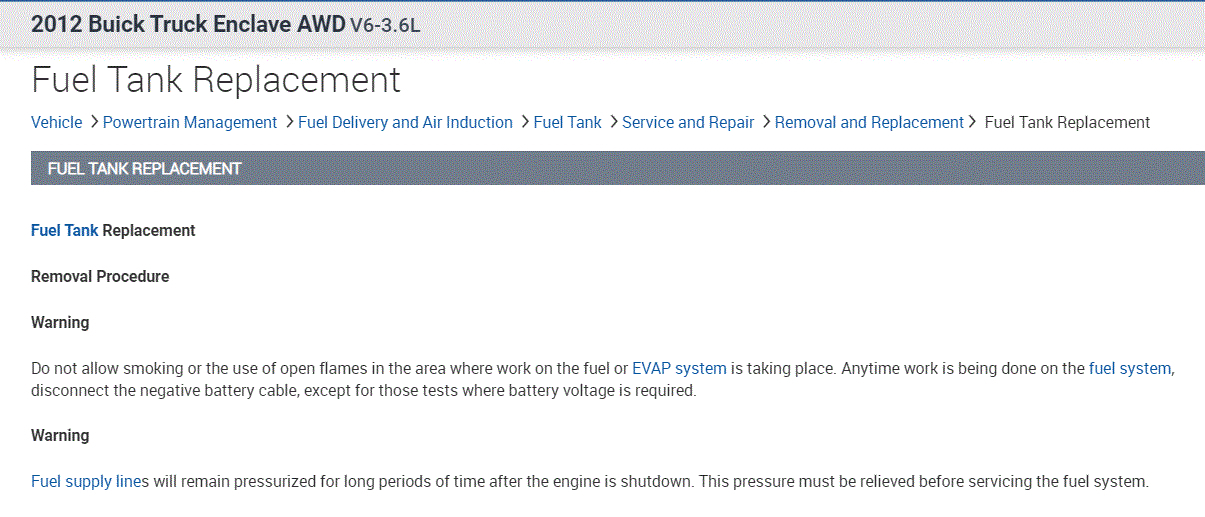Follow the fuel system link in first warning

[x=1129, y=368]
